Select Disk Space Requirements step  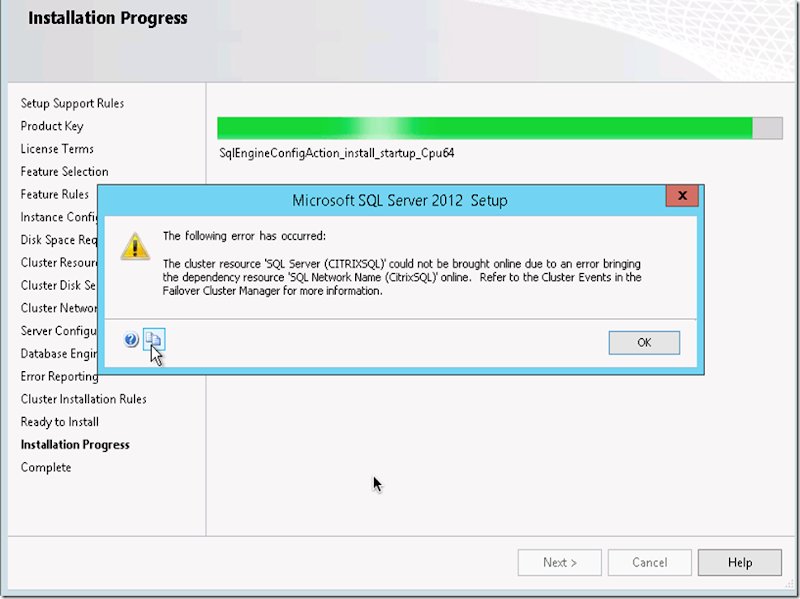point(59,240)
